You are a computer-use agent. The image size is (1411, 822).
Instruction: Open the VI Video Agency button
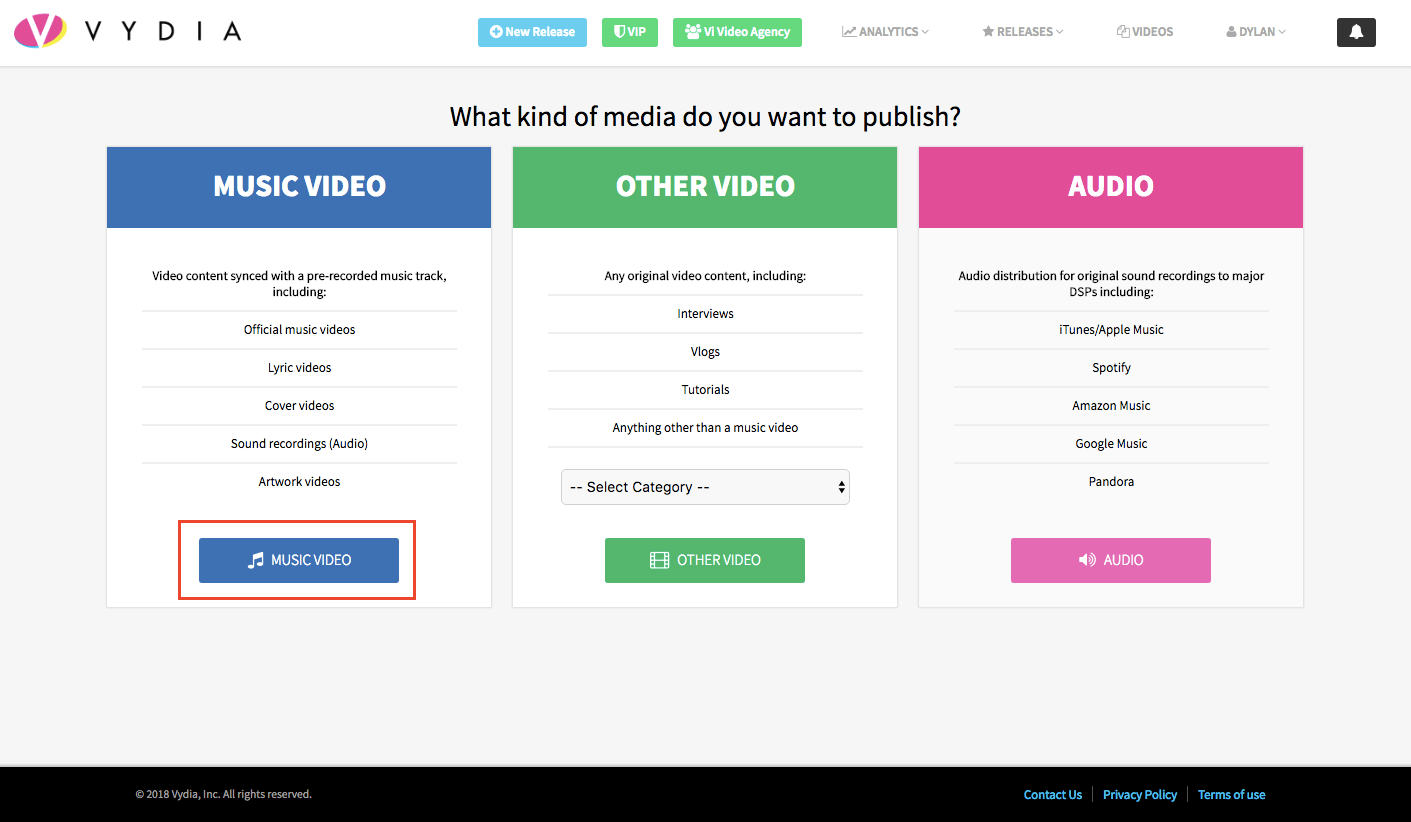coord(737,32)
